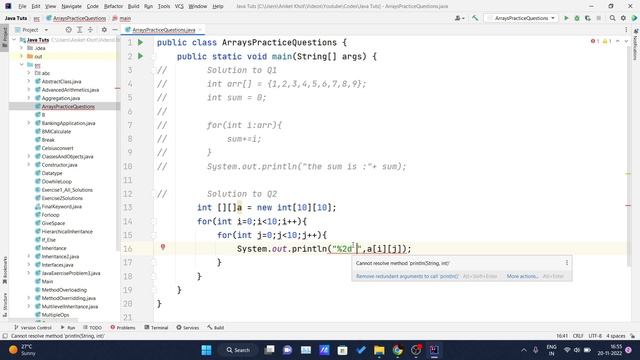Open Terminal tool window
Screen dimensions: 640x360
156,327
